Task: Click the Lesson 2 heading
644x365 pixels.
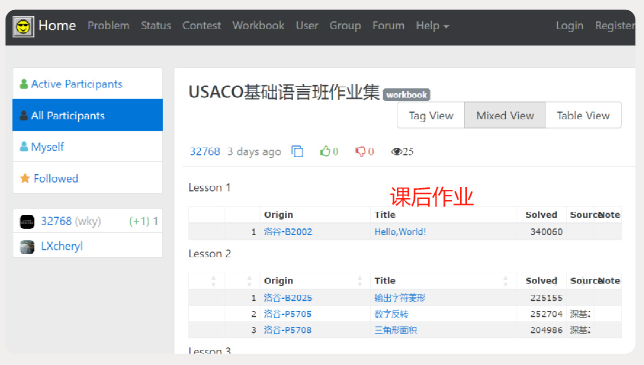Action: [209, 254]
